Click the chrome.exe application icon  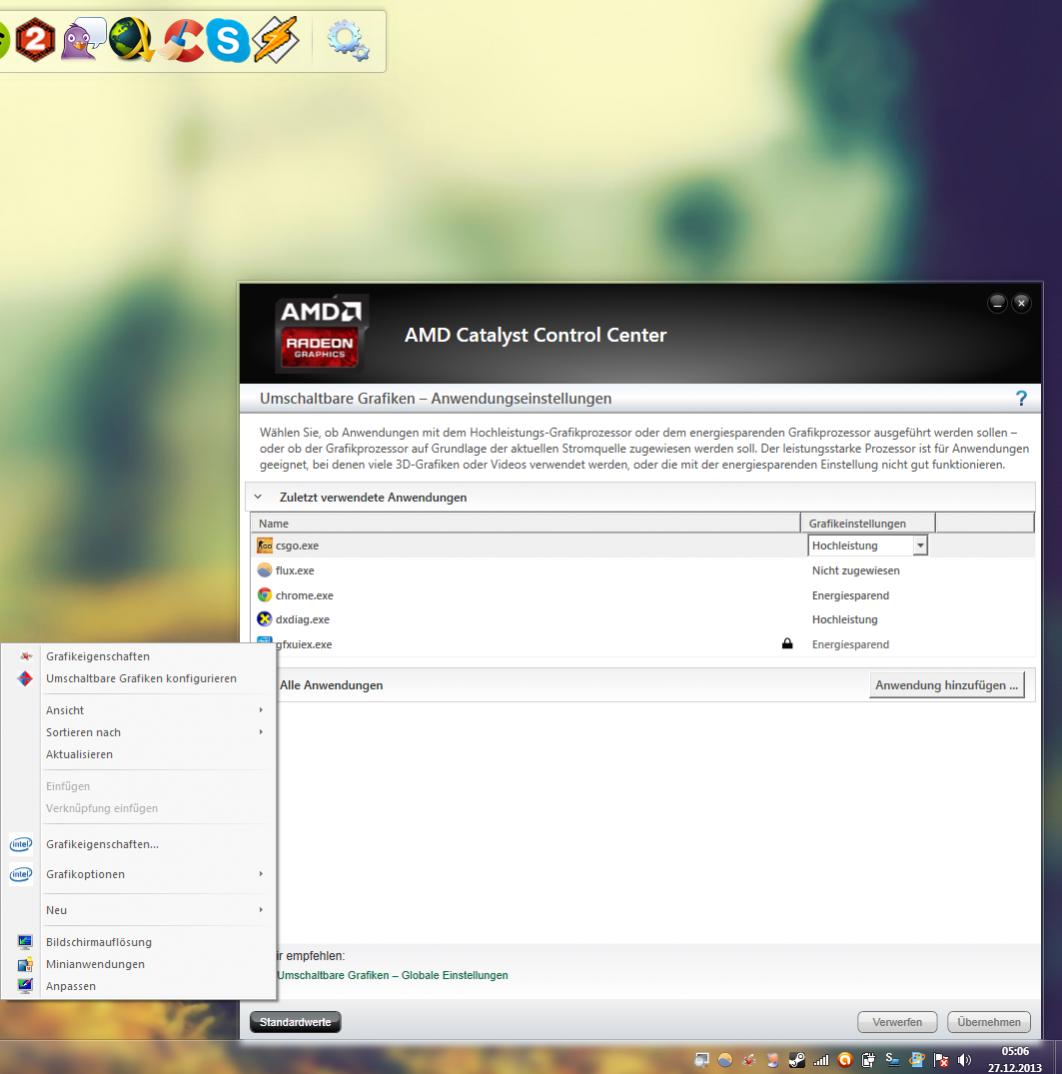tap(264, 595)
